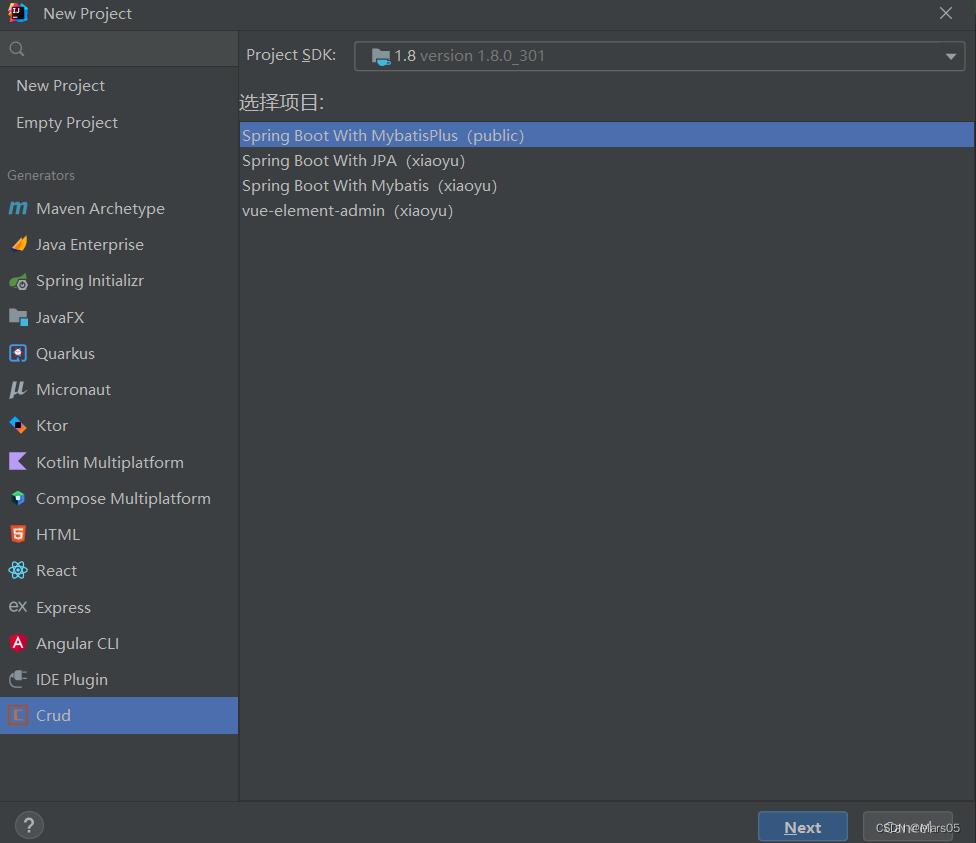Proceed with the Next button

802,827
